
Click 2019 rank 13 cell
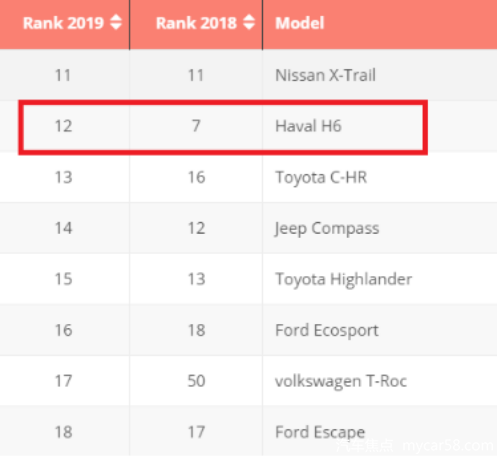63,177
